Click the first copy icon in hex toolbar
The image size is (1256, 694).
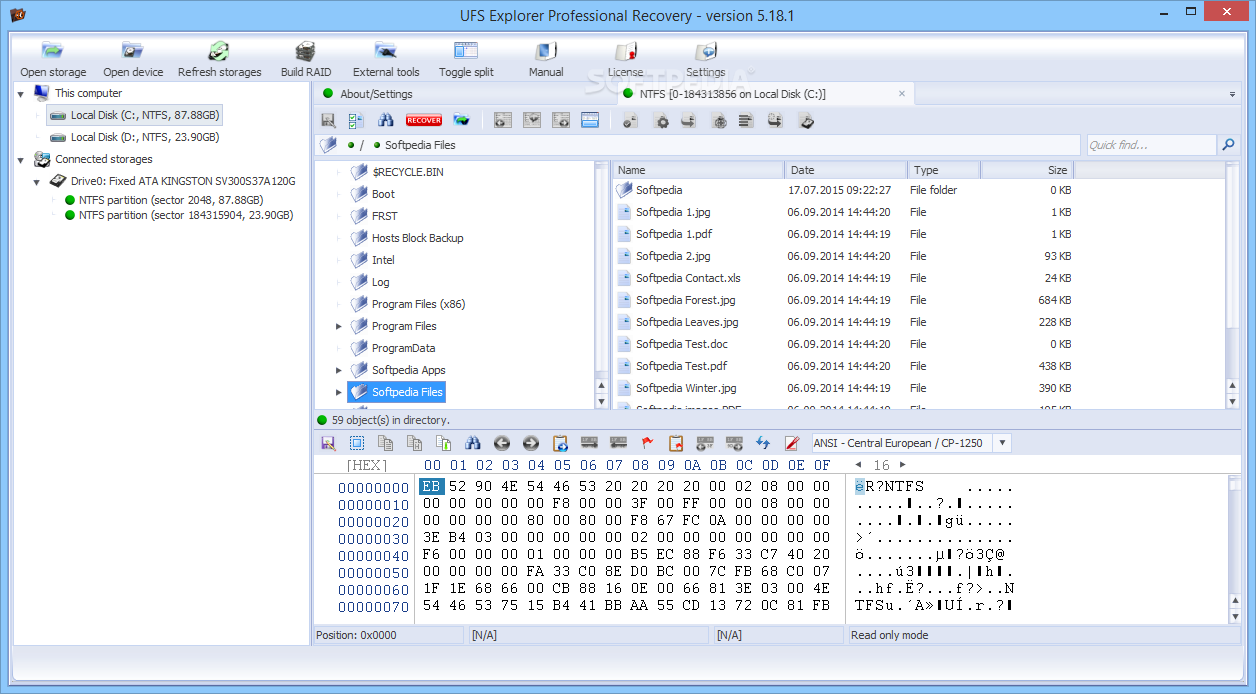[385, 443]
